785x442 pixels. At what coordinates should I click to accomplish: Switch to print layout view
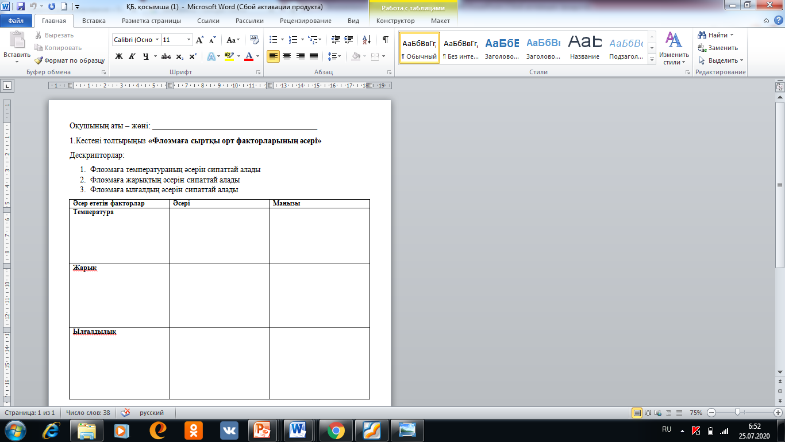[x=637, y=413]
